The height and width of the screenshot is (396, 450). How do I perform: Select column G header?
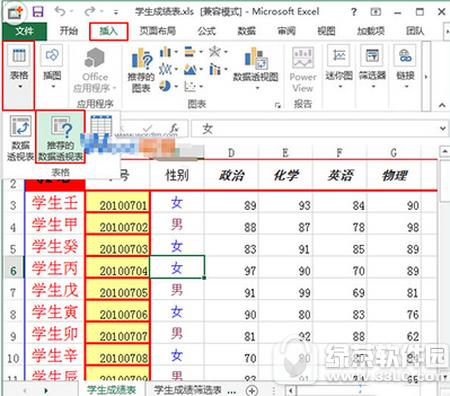(394, 153)
